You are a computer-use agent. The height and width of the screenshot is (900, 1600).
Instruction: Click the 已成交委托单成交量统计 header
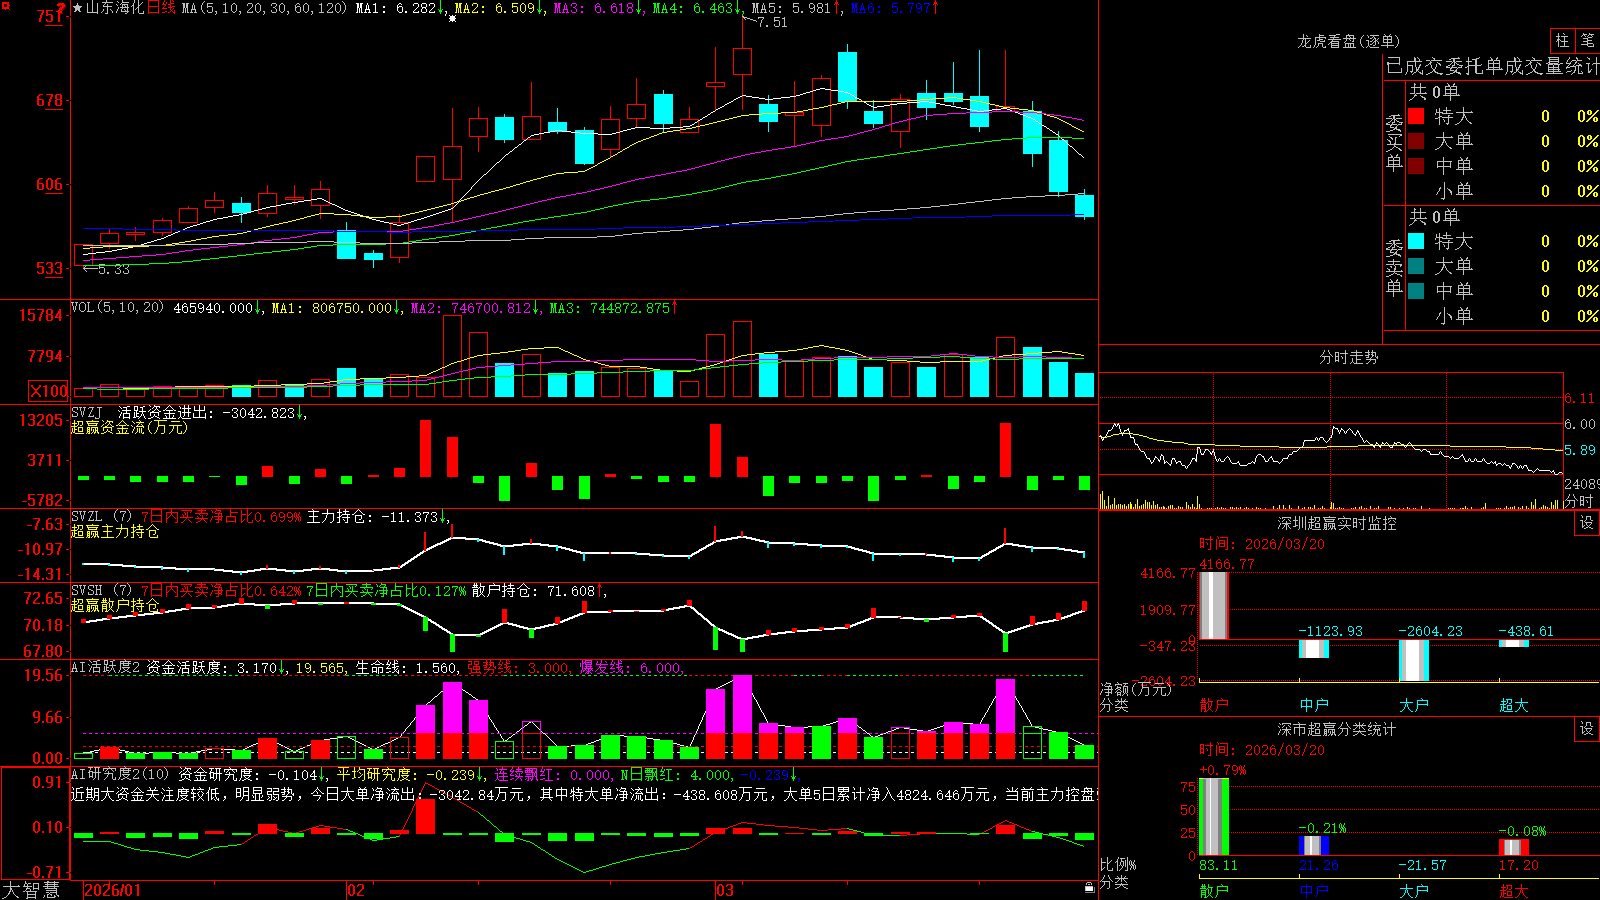1492,66
